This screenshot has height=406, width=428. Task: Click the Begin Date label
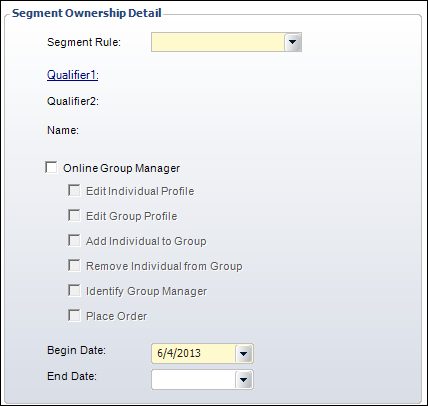[76, 350]
